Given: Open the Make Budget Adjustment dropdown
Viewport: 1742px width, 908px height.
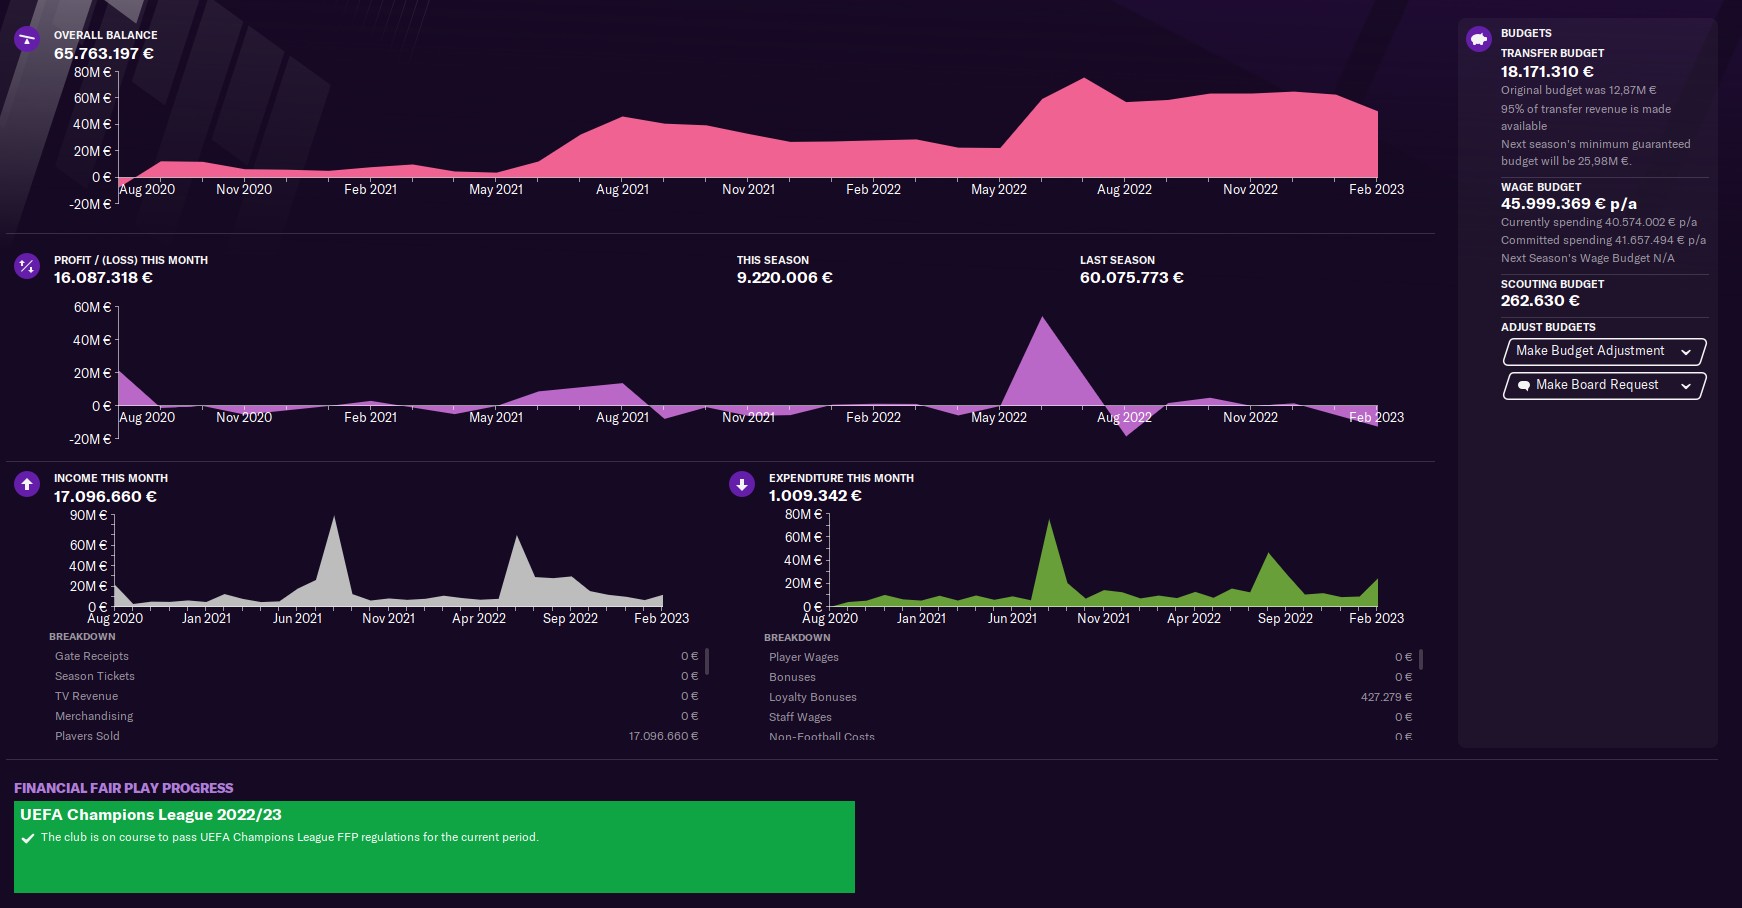Looking at the screenshot, I should click(1604, 351).
